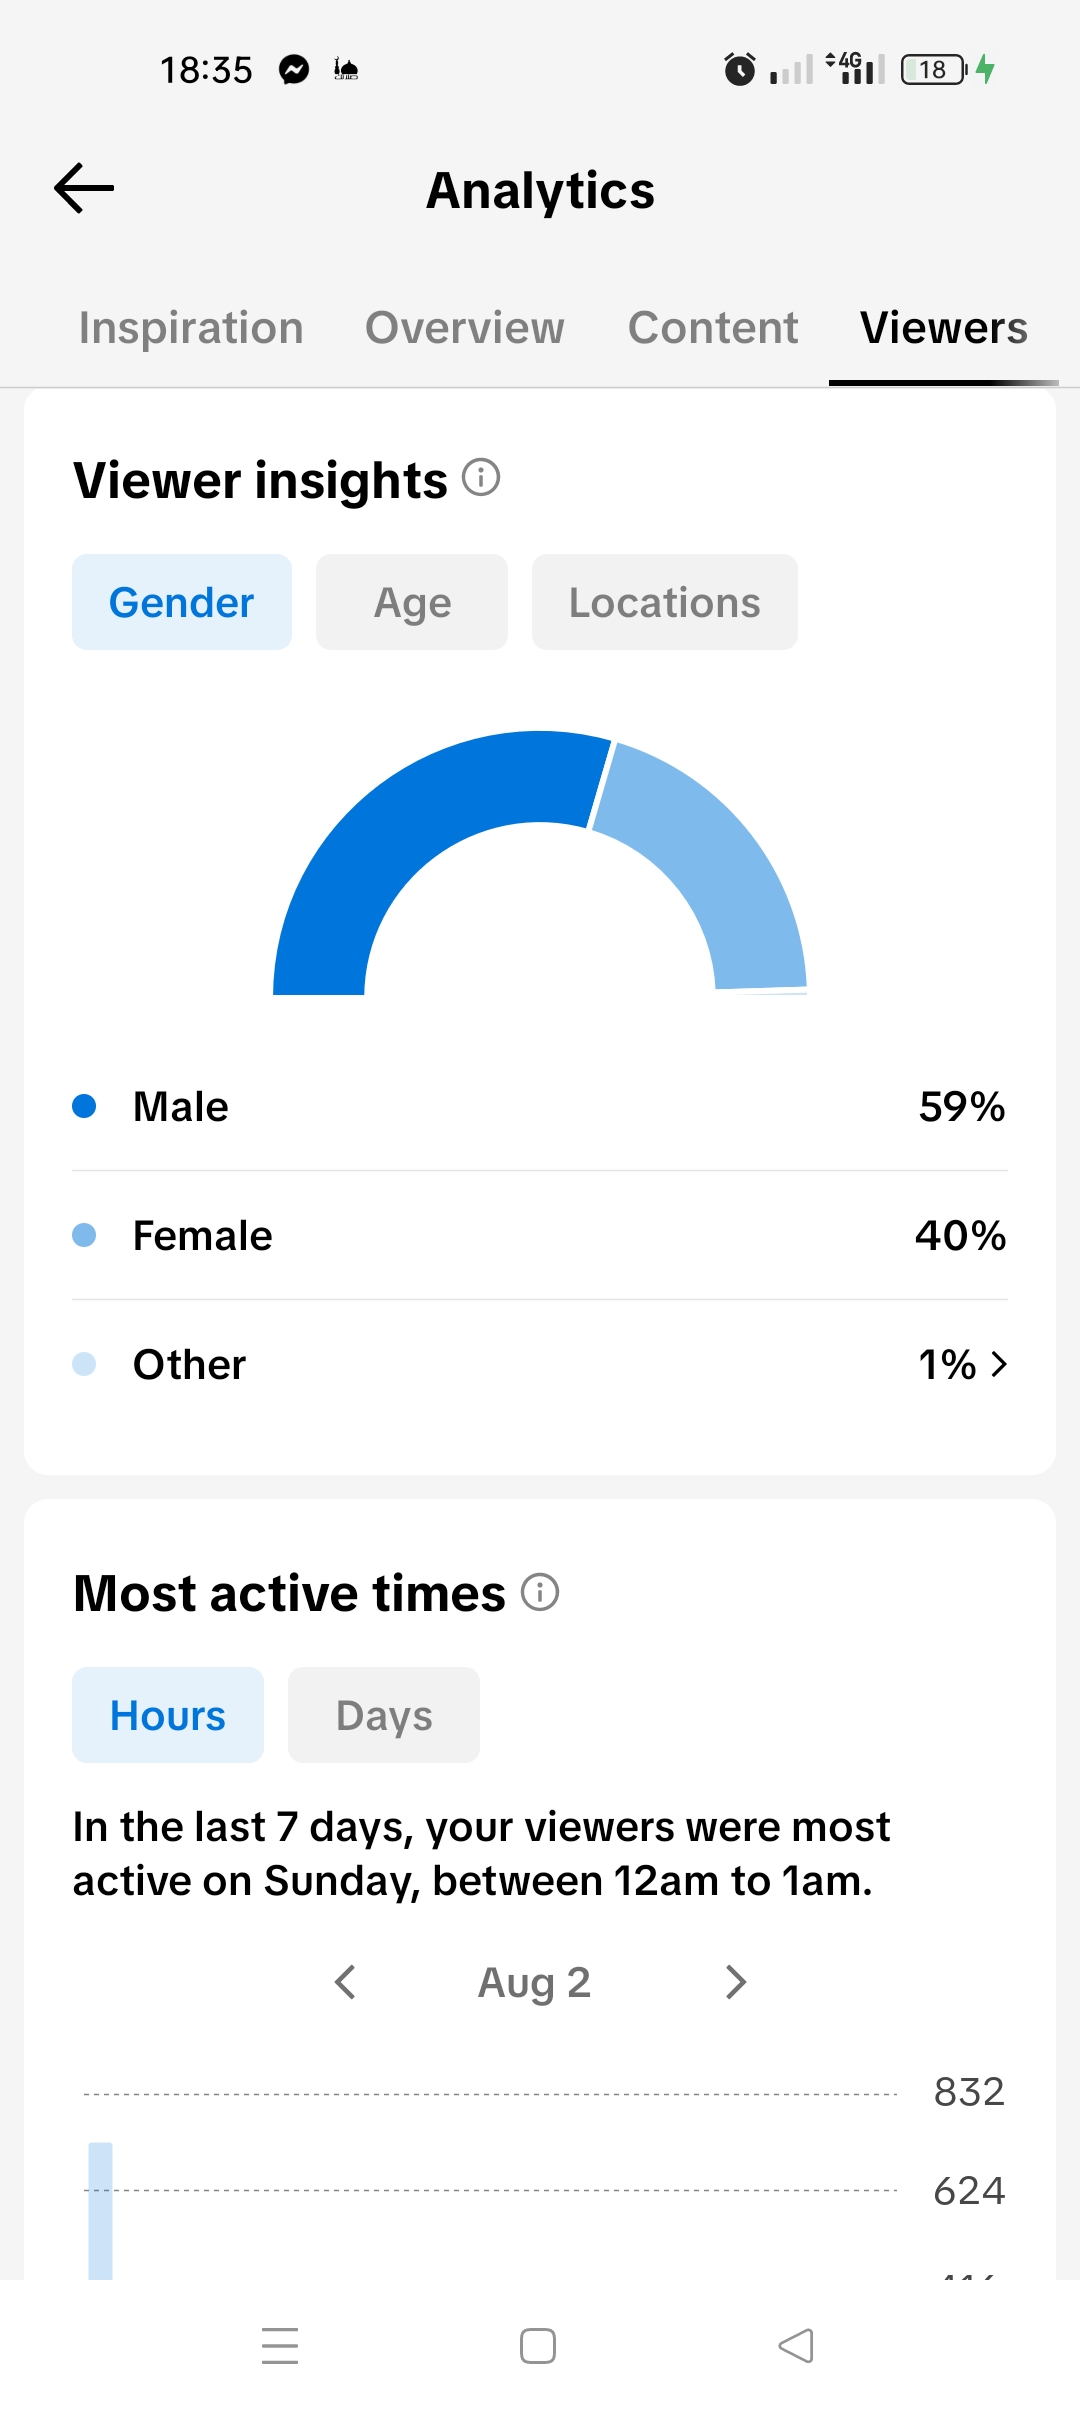Expand the Other gender breakdown chevron
Image resolution: width=1080 pixels, height=2412 pixels.
point(998,1364)
